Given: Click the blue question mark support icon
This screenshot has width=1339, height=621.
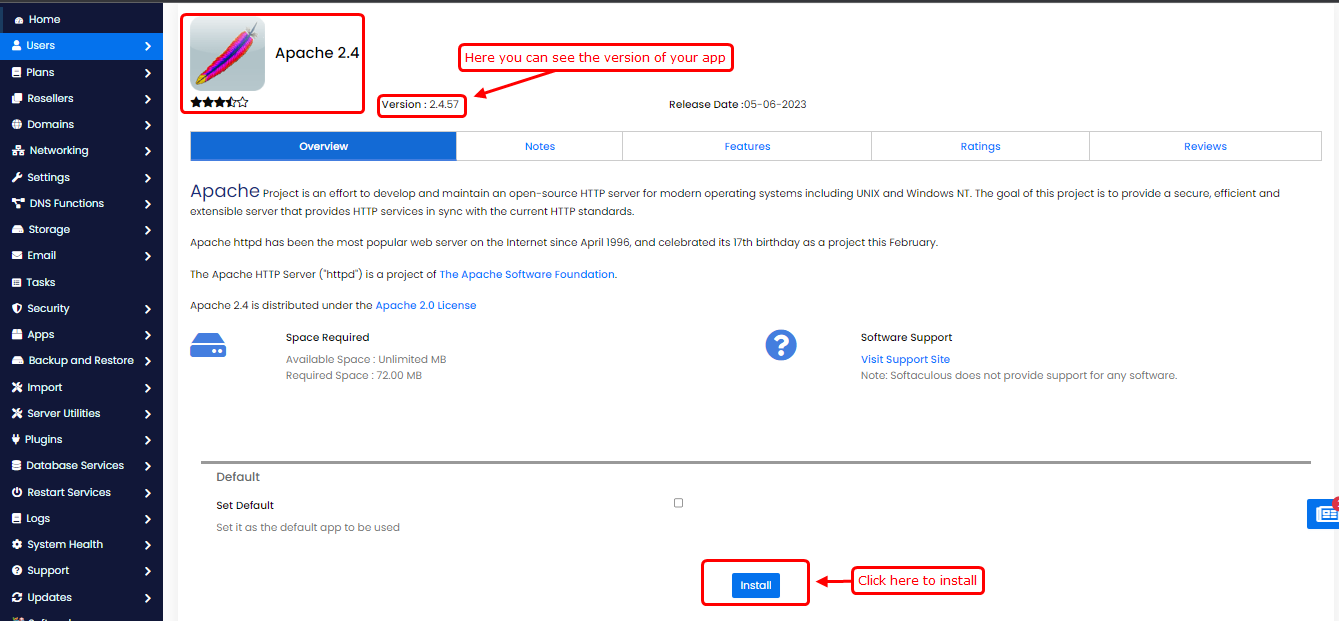Looking at the screenshot, I should [x=780, y=345].
